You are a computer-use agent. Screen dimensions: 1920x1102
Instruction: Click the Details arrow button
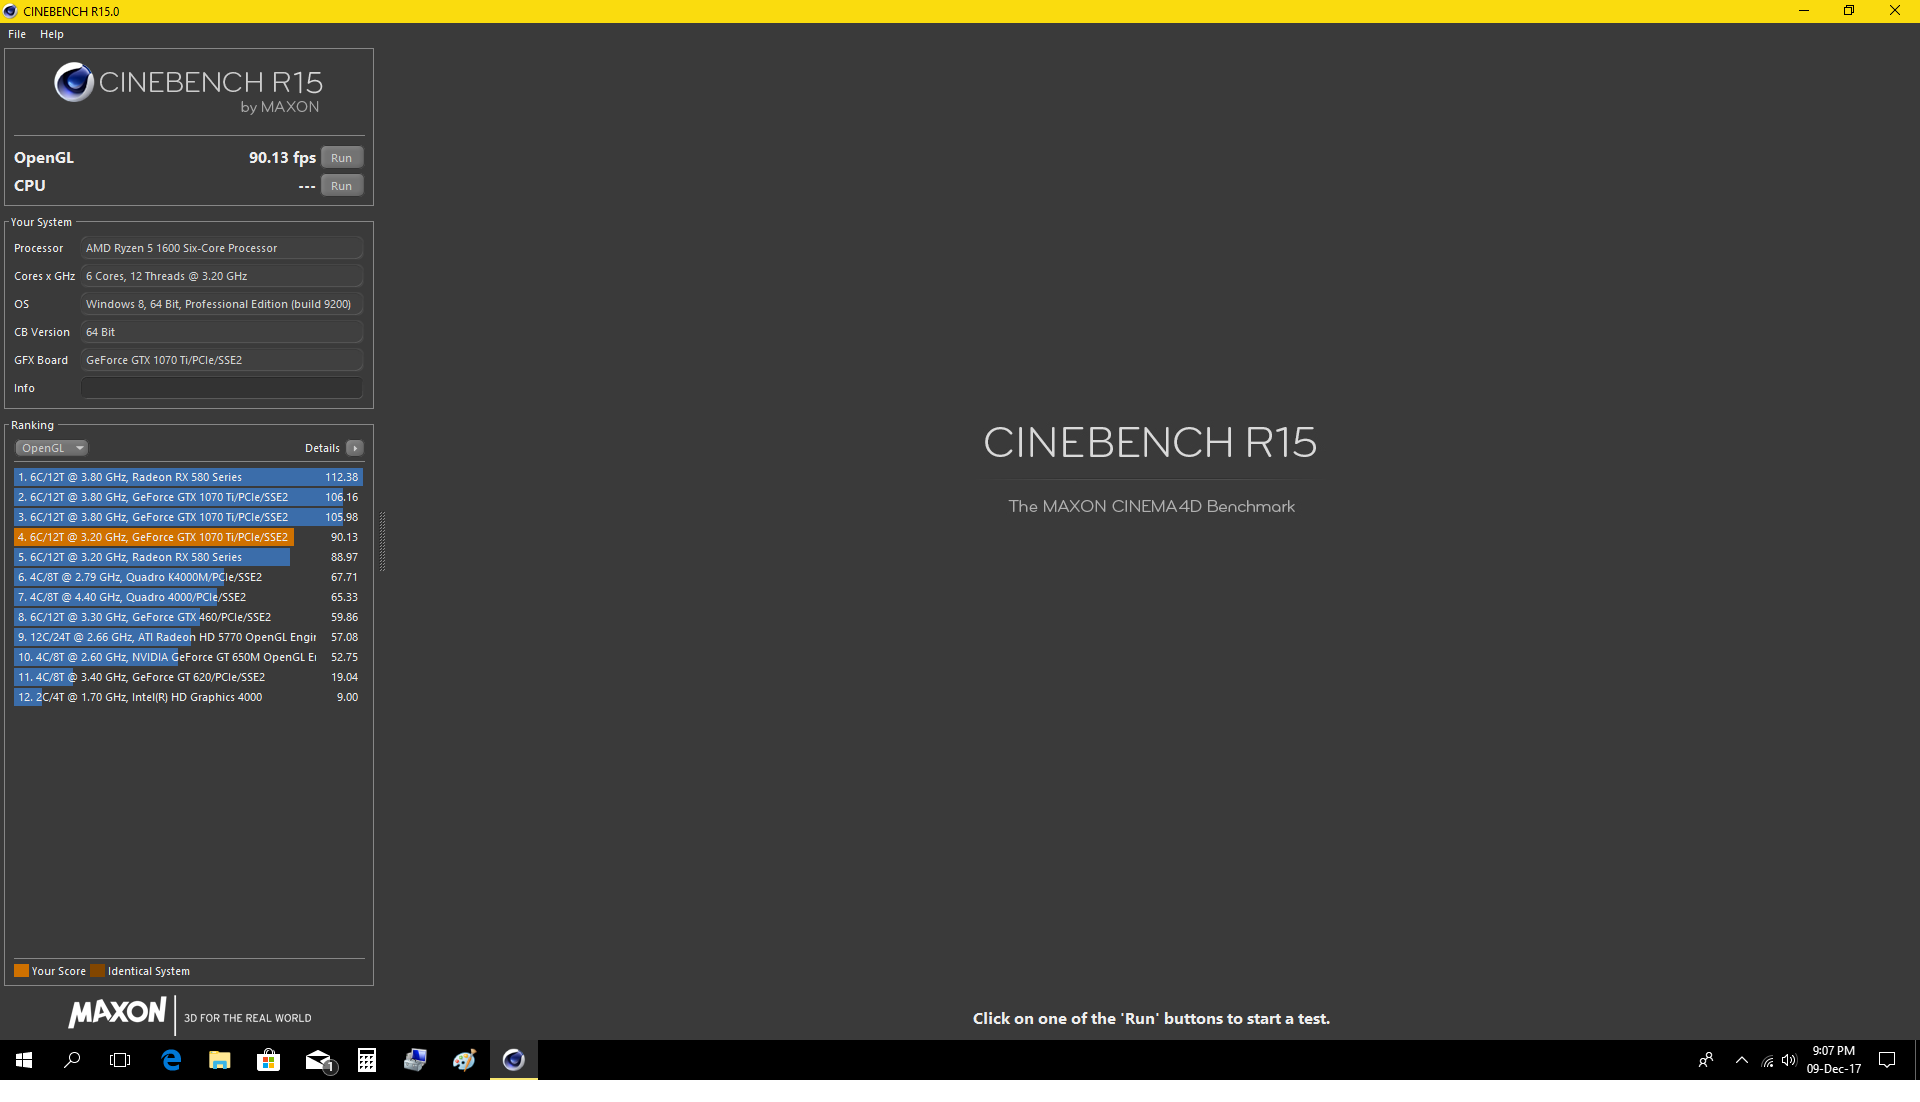click(x=355, y=448)
